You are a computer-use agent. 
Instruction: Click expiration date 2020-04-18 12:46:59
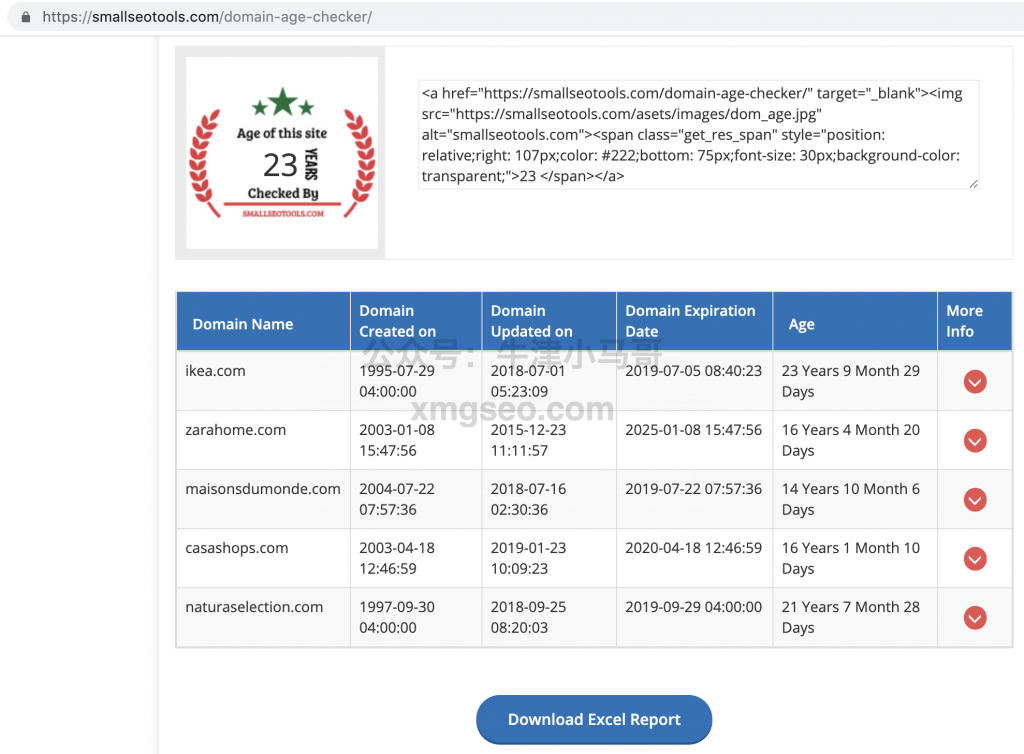(x=694, y=548)
